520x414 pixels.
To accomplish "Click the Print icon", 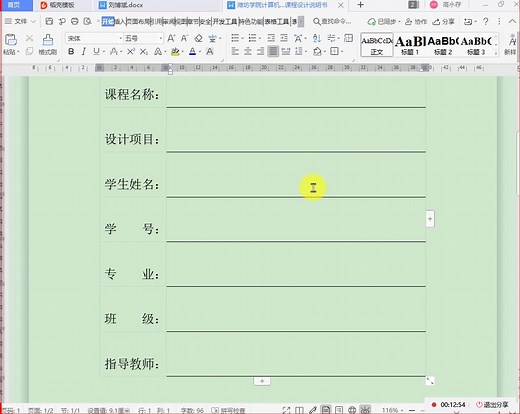I will tap(75, 21).
